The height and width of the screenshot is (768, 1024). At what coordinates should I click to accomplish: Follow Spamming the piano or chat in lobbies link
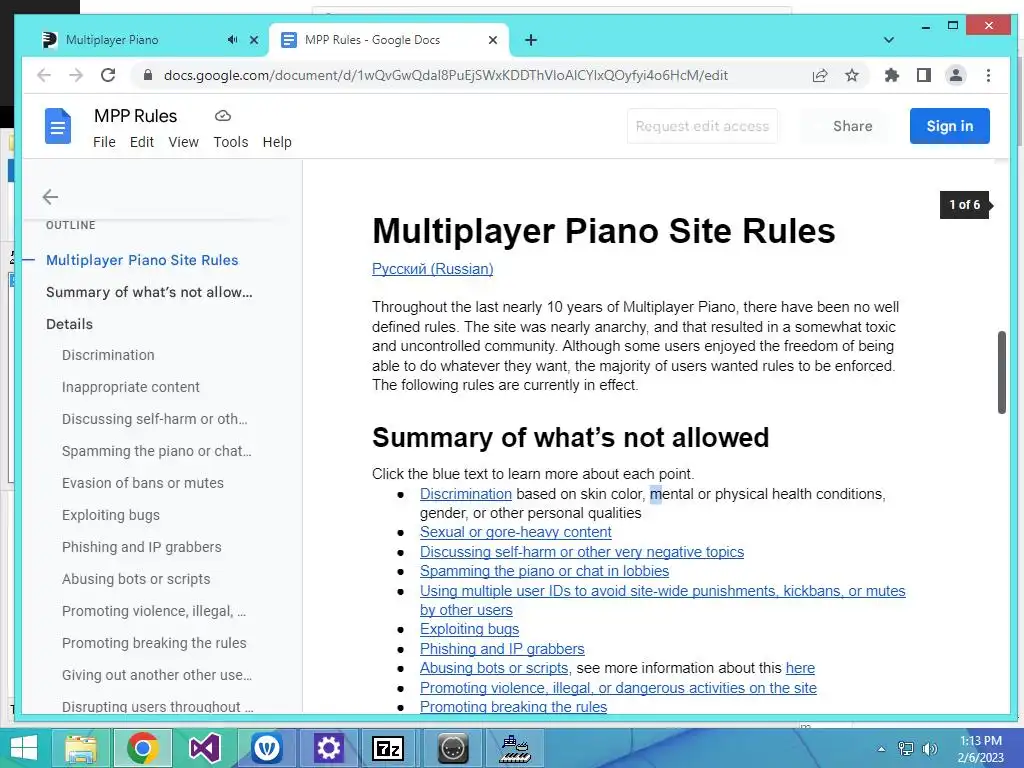[x=544, y=571]
